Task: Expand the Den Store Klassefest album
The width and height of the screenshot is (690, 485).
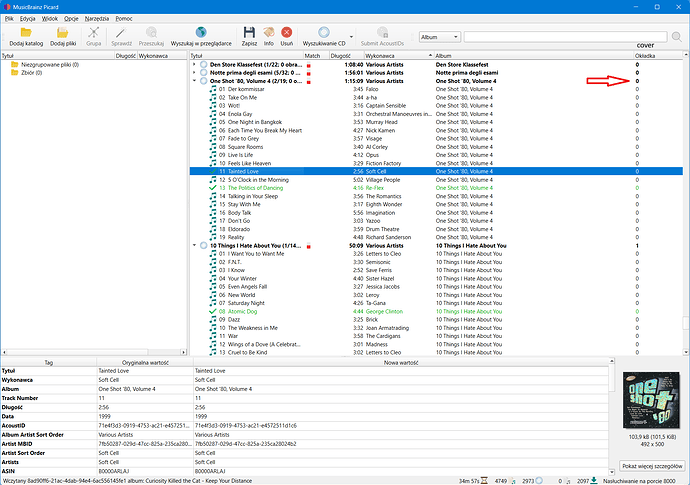Action: click(x=194, y=65)
